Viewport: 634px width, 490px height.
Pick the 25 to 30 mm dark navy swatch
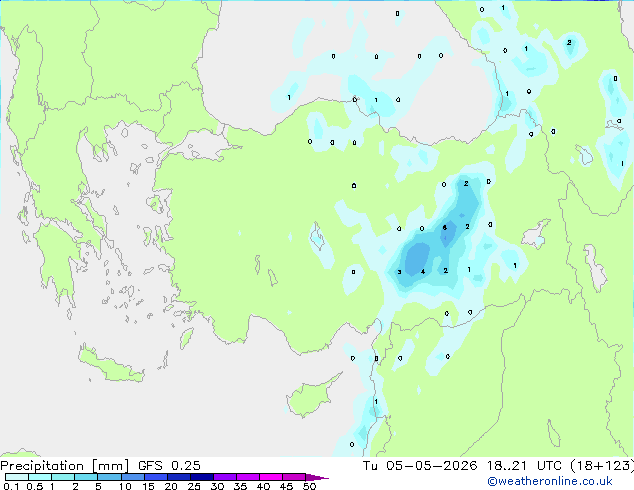[201, 477]
